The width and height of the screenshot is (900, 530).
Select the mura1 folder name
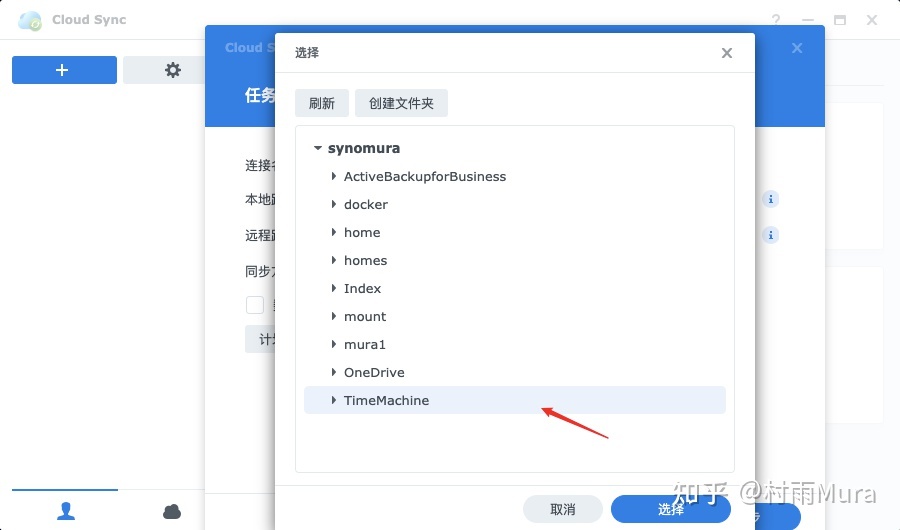click(364, 345)
